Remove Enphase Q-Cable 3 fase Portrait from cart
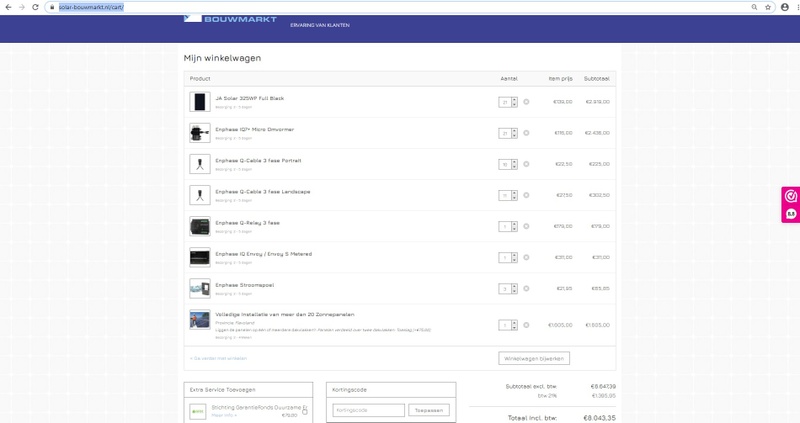Image resolution: width=800 pixels, height=423 pixels. tap(526, 164)
